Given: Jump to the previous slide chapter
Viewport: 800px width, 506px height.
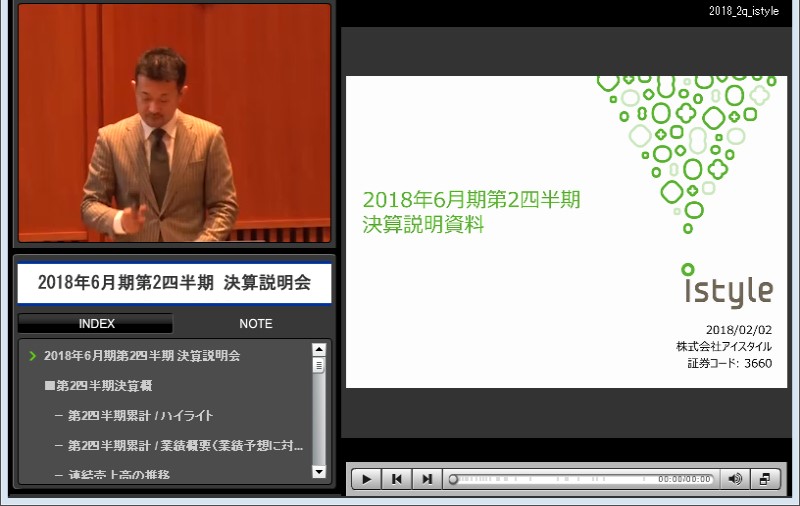Looking at the screenshot, I should click(x=396, y=479).
